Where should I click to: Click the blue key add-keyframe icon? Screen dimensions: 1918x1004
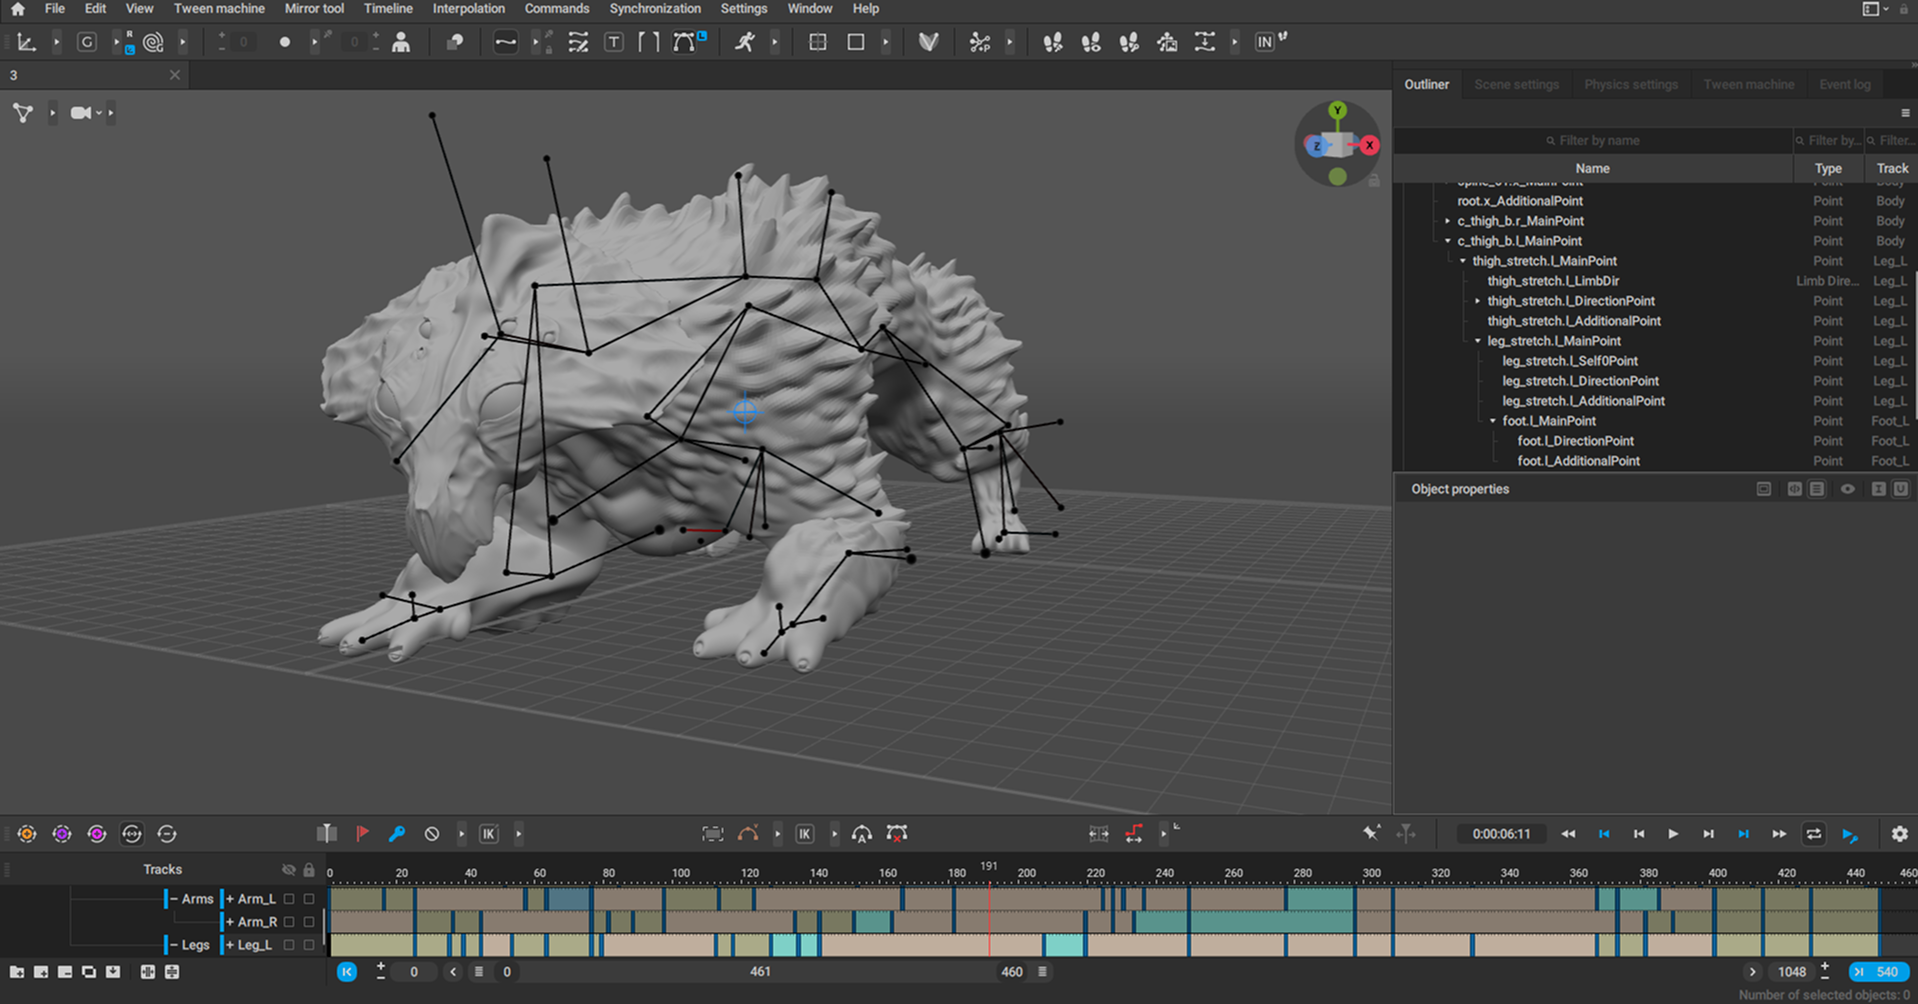(397, 833)
